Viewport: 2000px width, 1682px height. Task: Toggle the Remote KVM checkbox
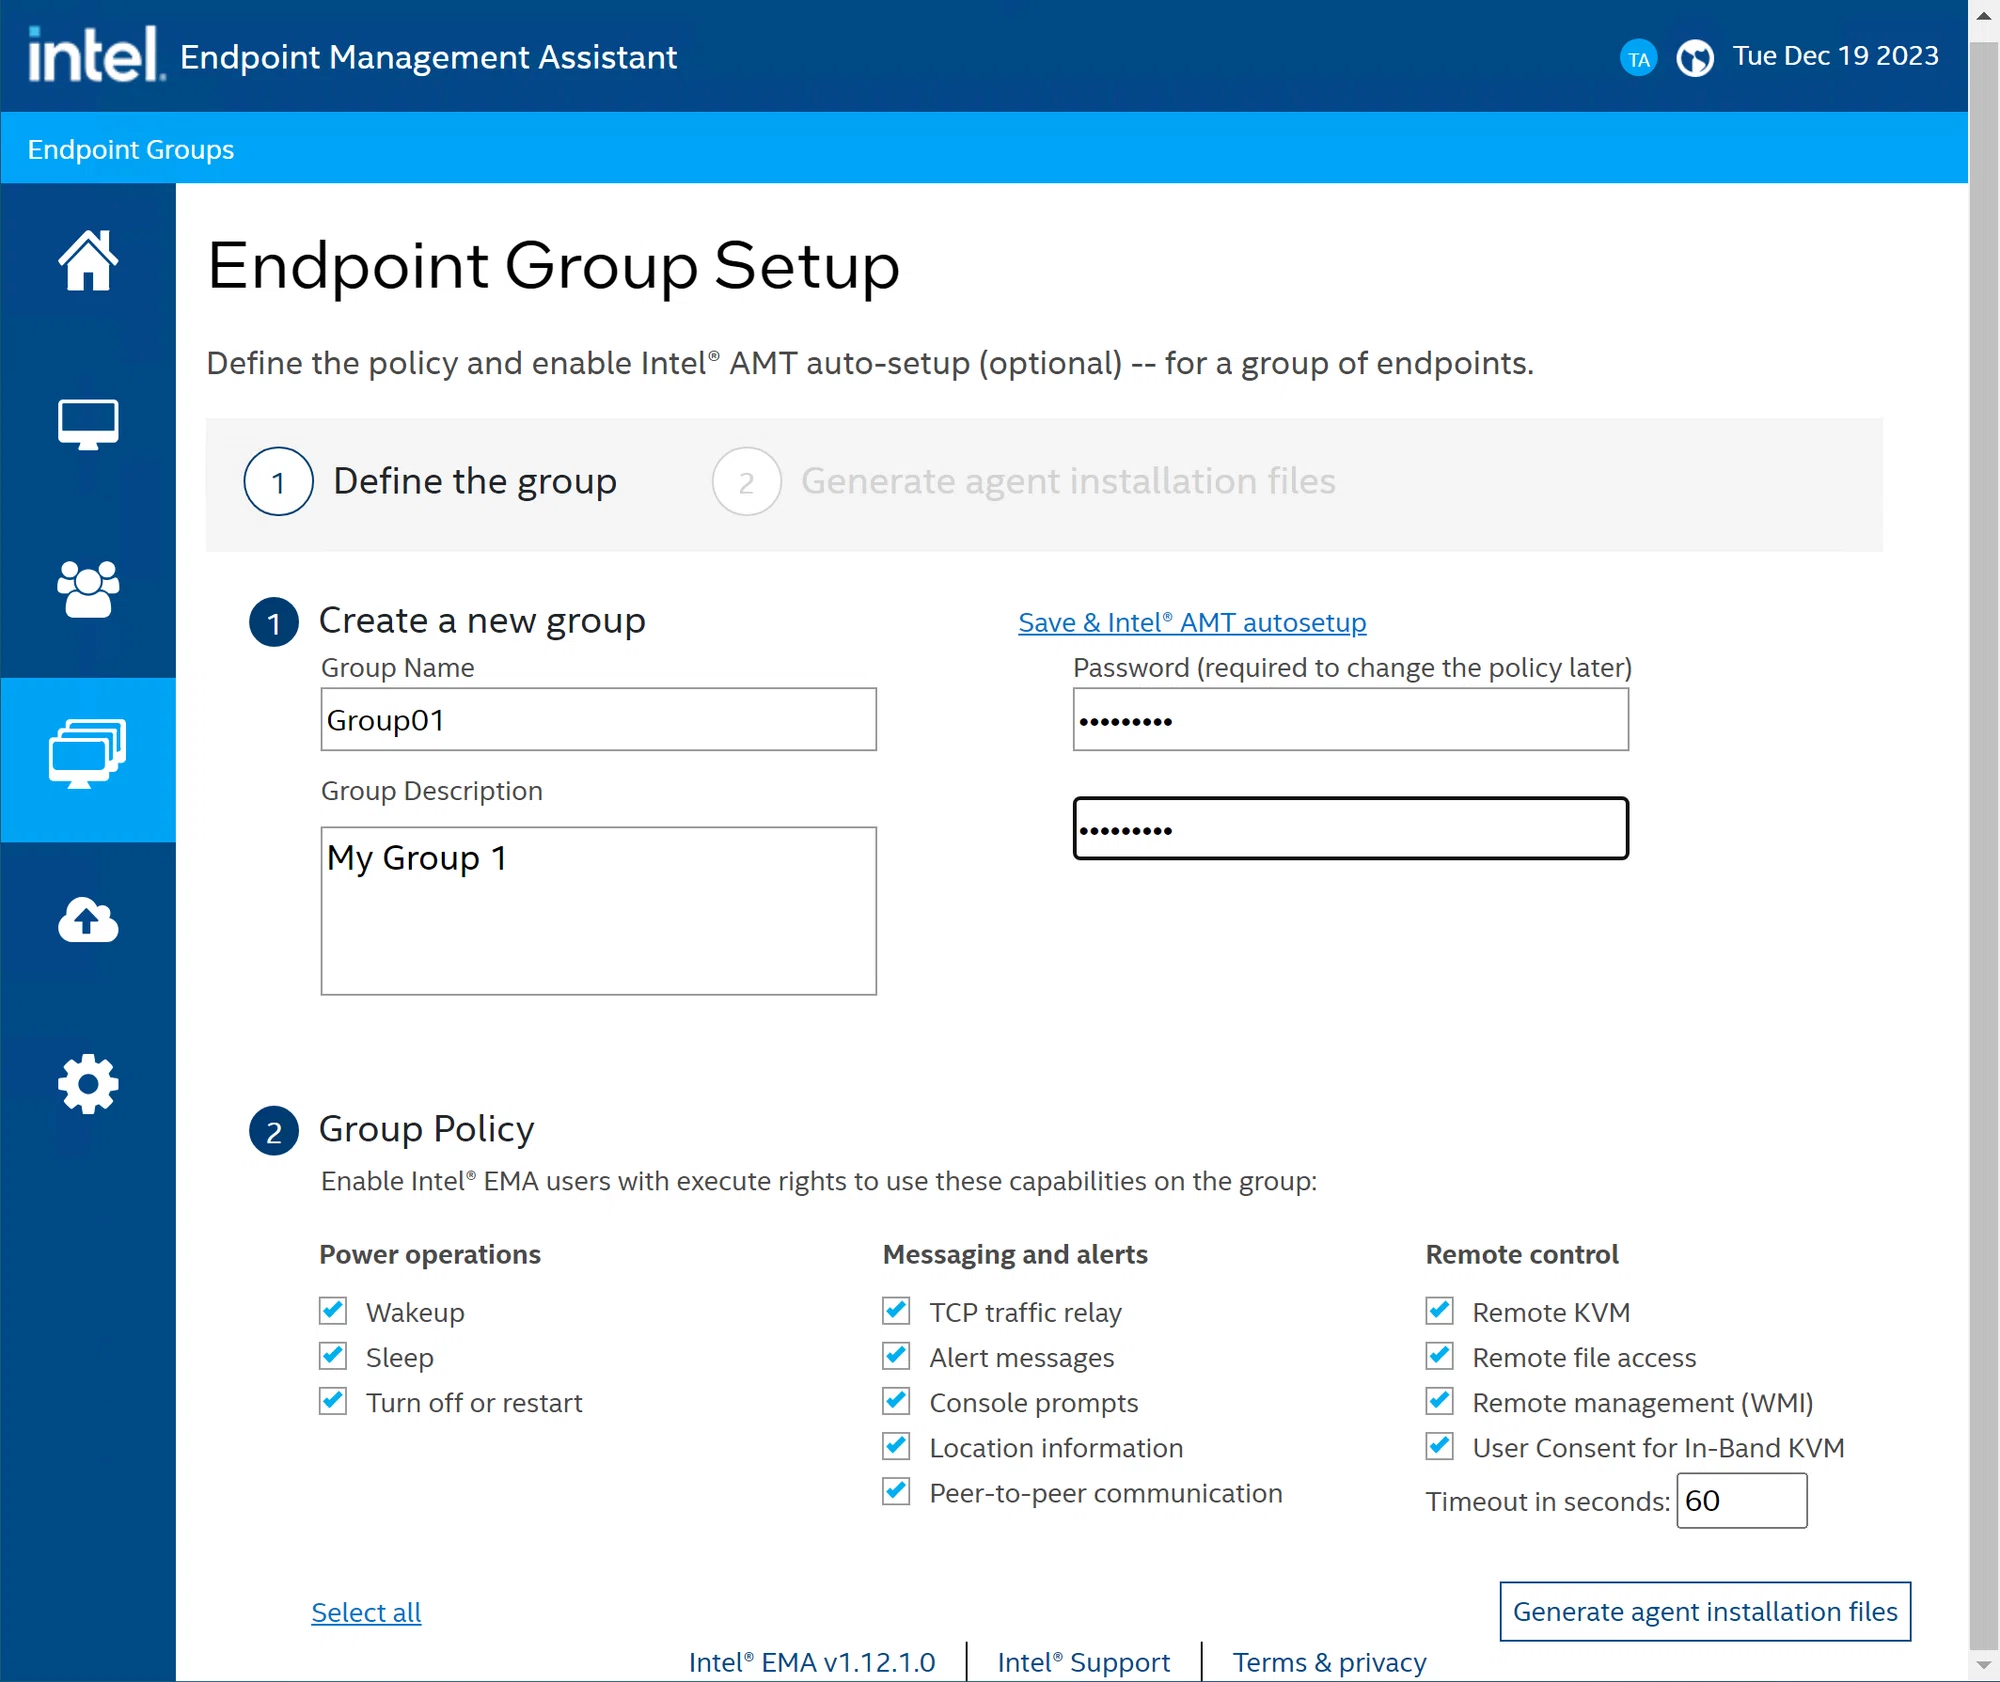coord(1440,1311)
